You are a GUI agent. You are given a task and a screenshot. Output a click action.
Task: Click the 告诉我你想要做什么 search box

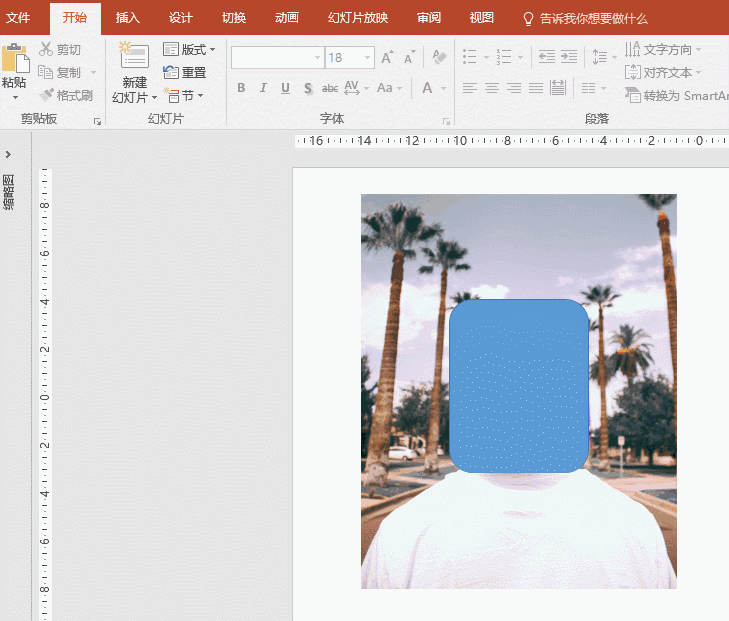coord(585,19)
